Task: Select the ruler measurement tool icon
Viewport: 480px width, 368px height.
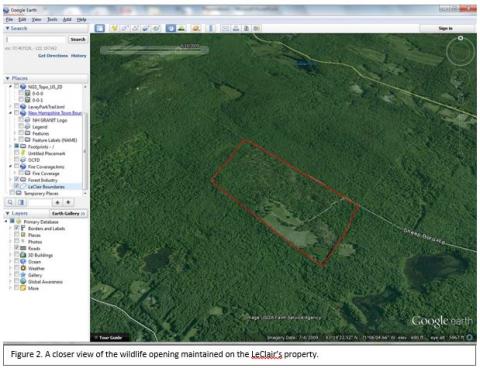Action: coord(211,28)
